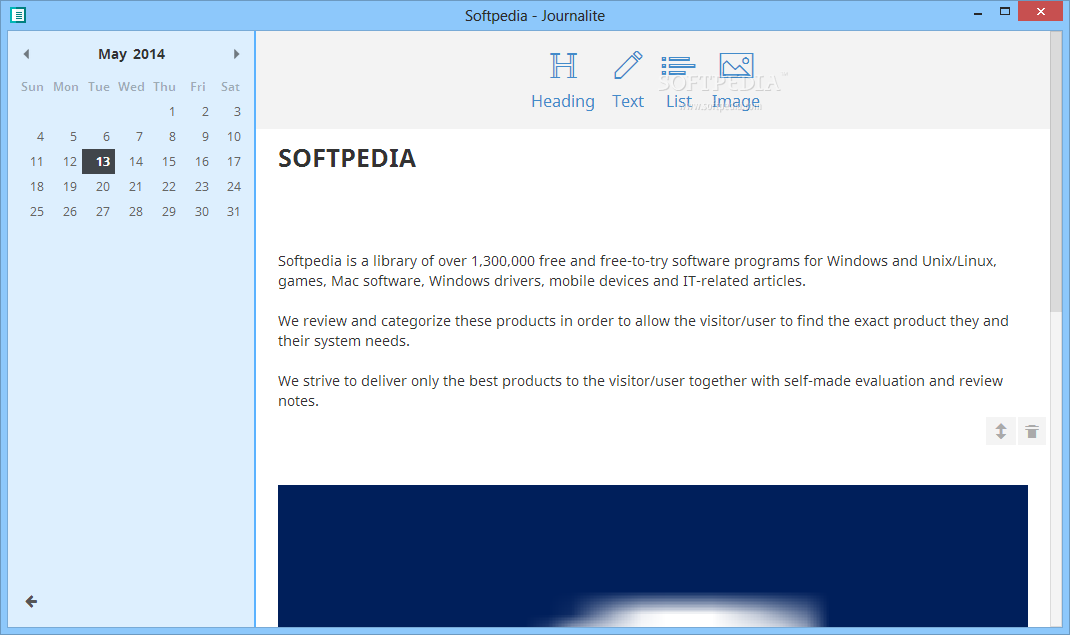Click the Journalite app icon in title bar

click(x=18, y=14)
